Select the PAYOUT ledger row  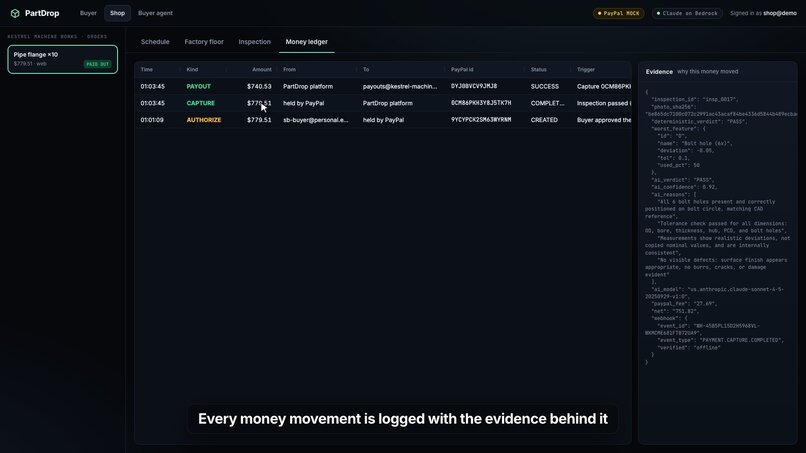click(383, 86)
